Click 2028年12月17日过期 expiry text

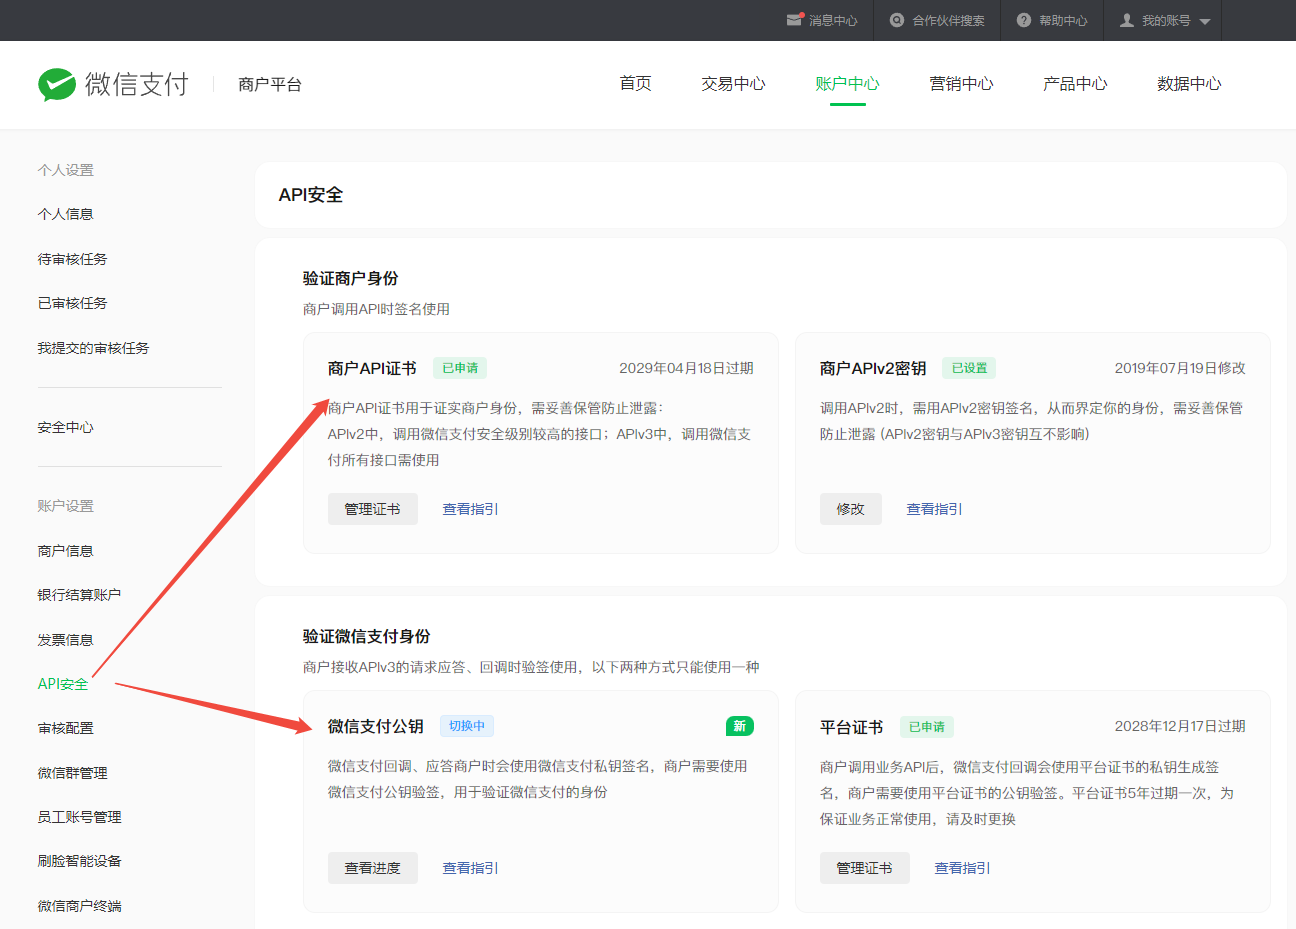1180,726
